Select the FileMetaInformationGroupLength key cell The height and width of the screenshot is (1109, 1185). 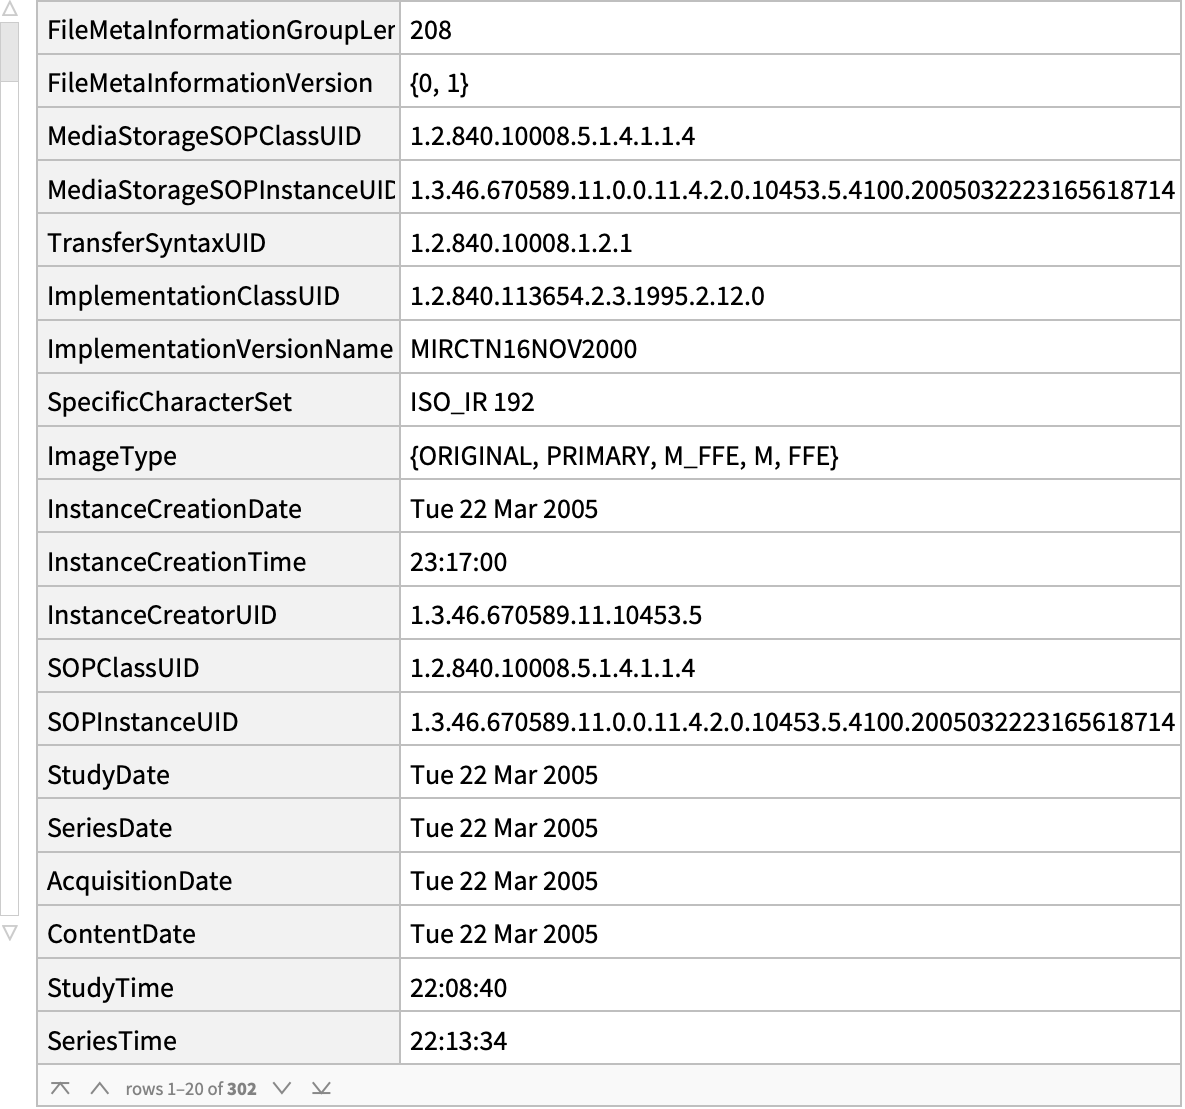[x=218, y=29]
